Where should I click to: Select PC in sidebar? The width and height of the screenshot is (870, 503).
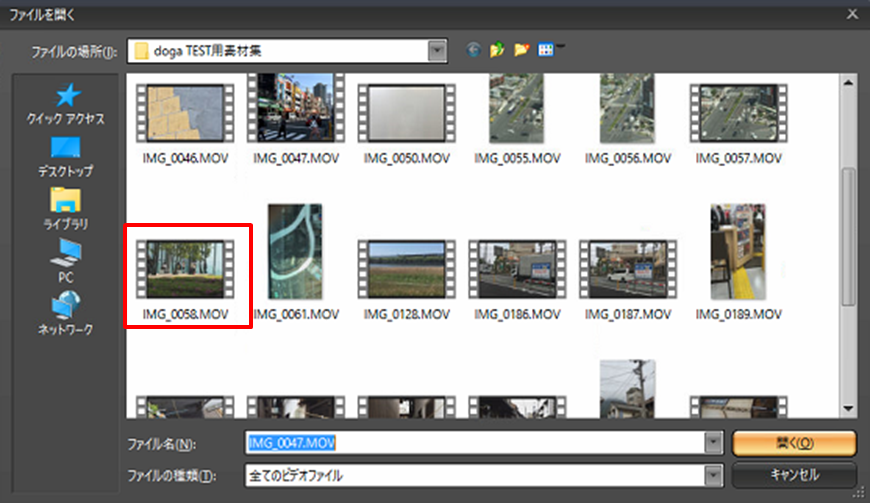pyautogui.click(x=66, y=260)
